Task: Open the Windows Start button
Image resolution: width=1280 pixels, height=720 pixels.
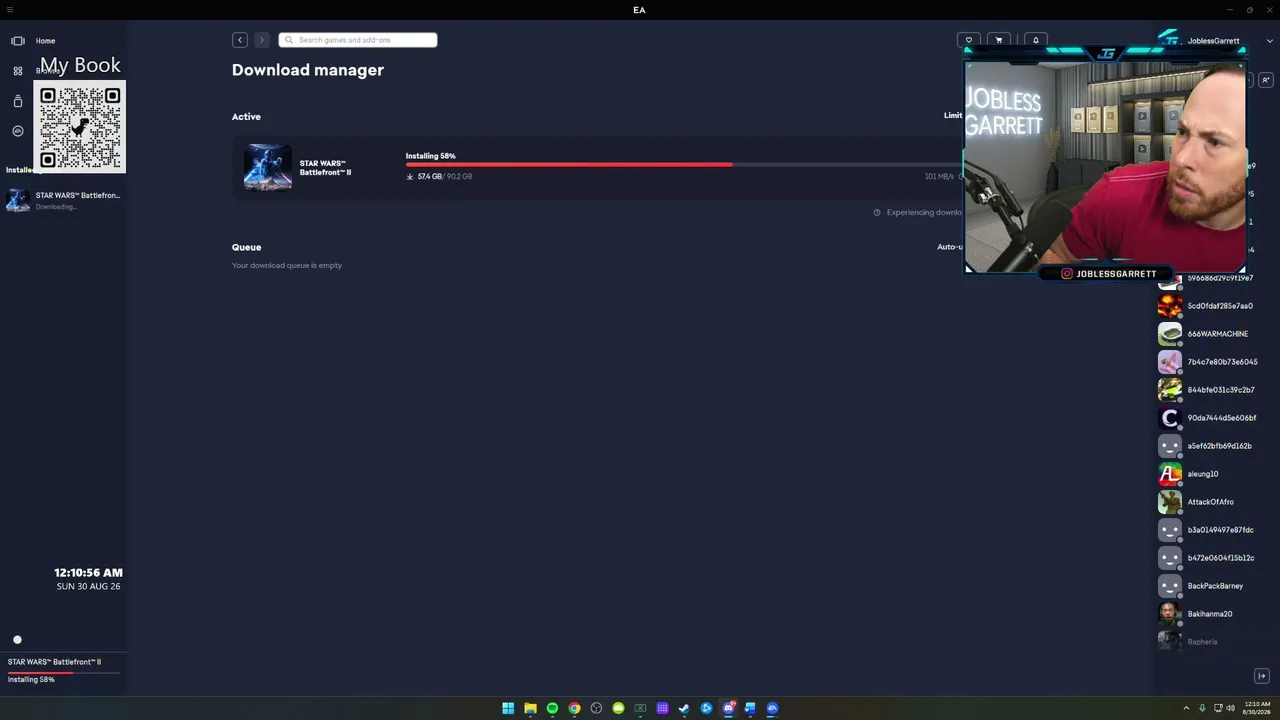Action: [x=508, y=708]
